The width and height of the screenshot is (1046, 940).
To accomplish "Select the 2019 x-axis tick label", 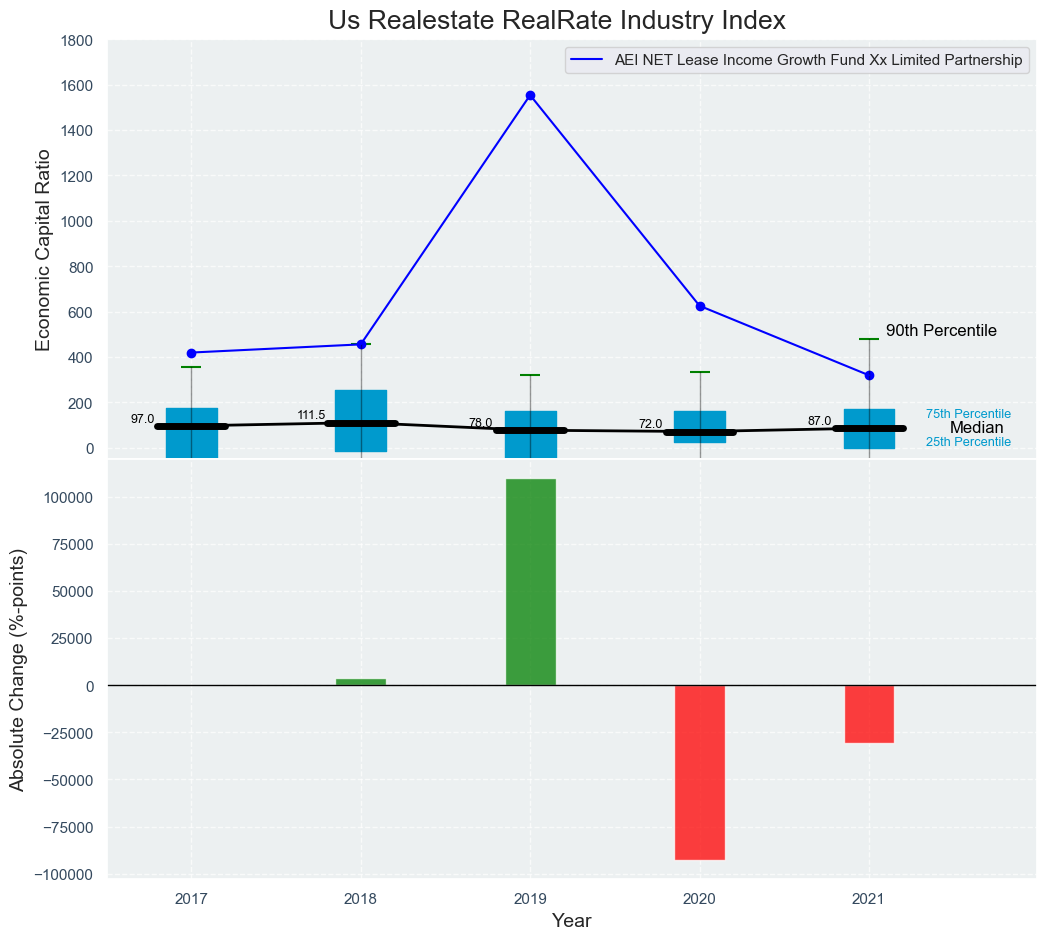I will [x=530, y=900].
